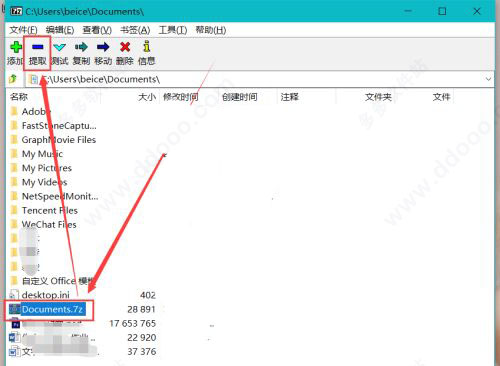Open the 工具(T) menu
This screenshot has height=366, width=500.
tap(173, 30)
